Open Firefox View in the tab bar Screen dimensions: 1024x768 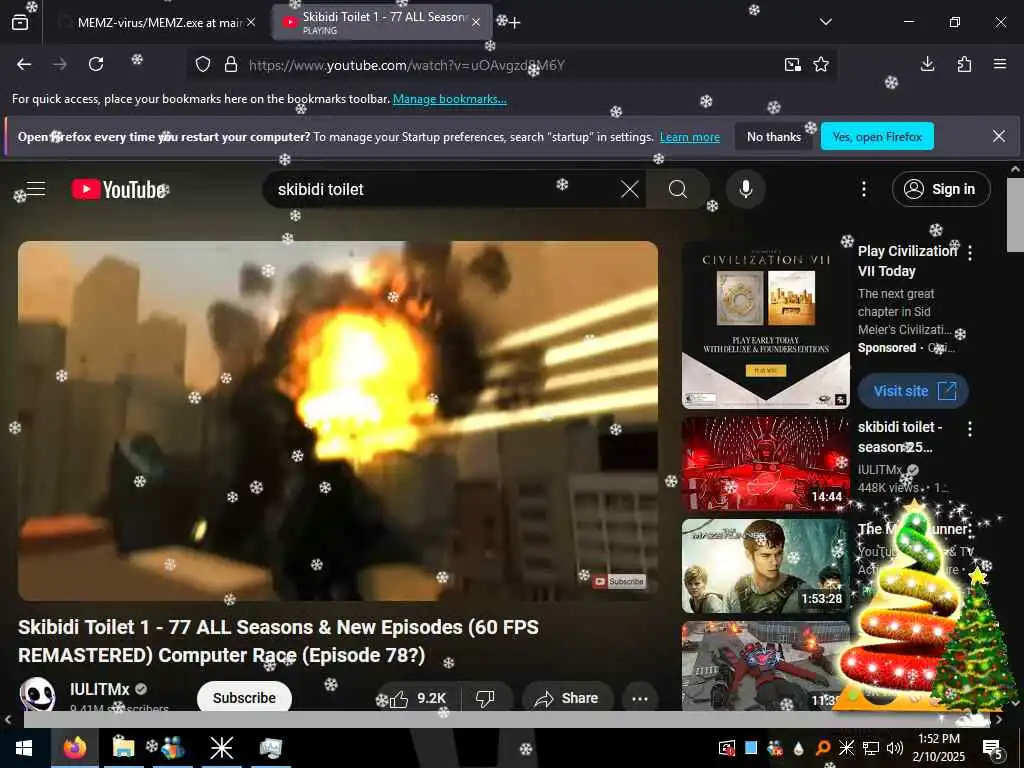(20, 22)
